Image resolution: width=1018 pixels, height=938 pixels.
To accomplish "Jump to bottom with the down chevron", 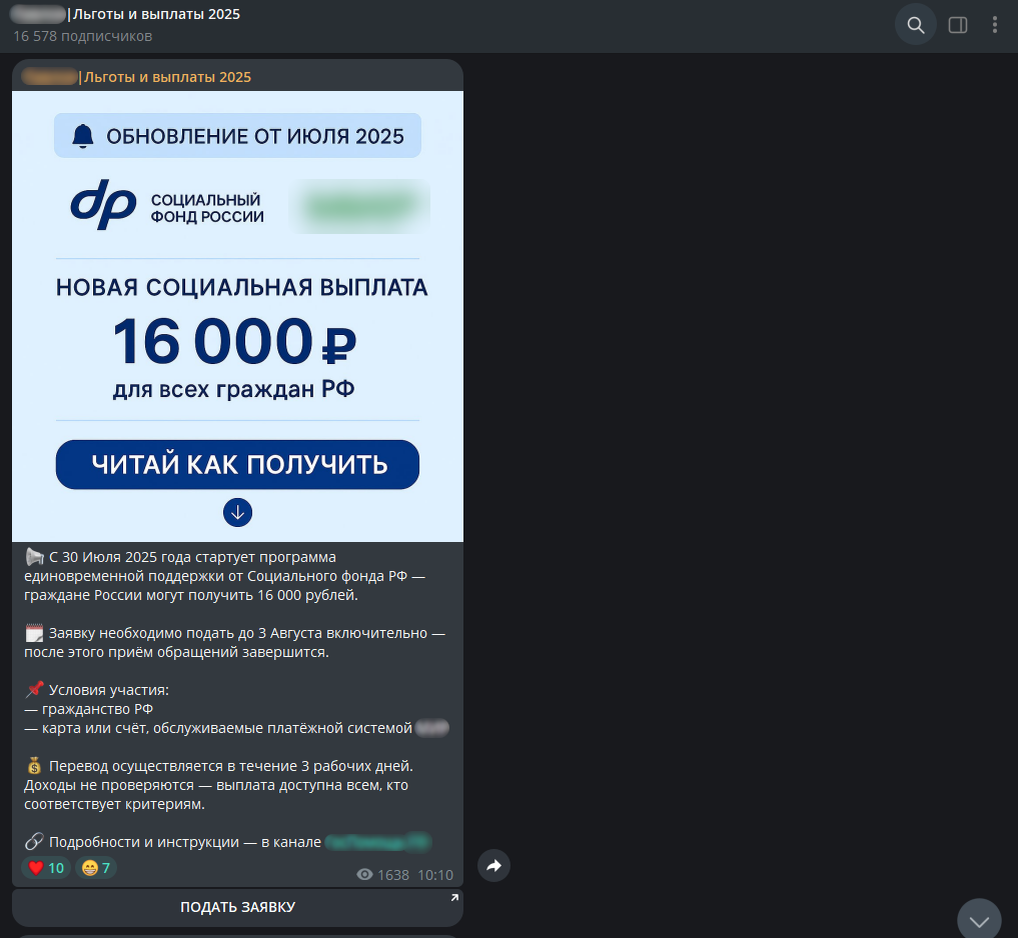I will (979, 920).
